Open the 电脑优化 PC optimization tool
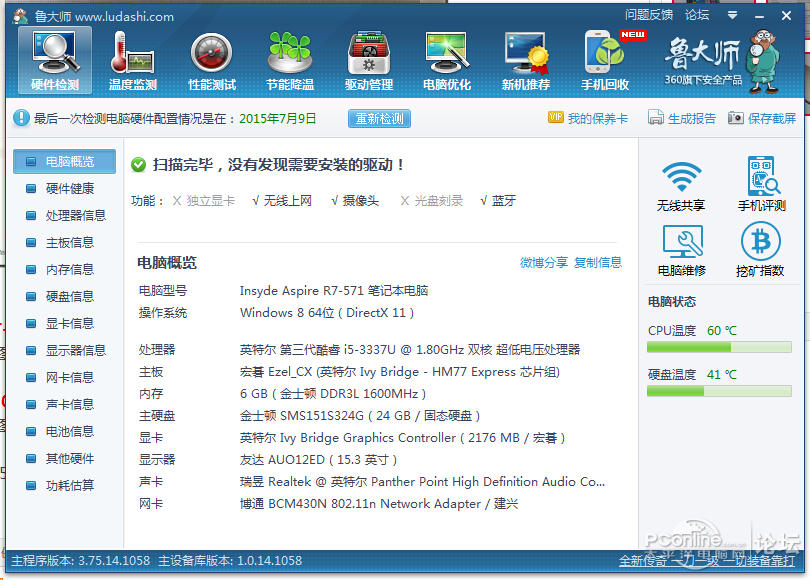This screenshot has height=580, width=810. pyautogui.click(x=447, y=61)
